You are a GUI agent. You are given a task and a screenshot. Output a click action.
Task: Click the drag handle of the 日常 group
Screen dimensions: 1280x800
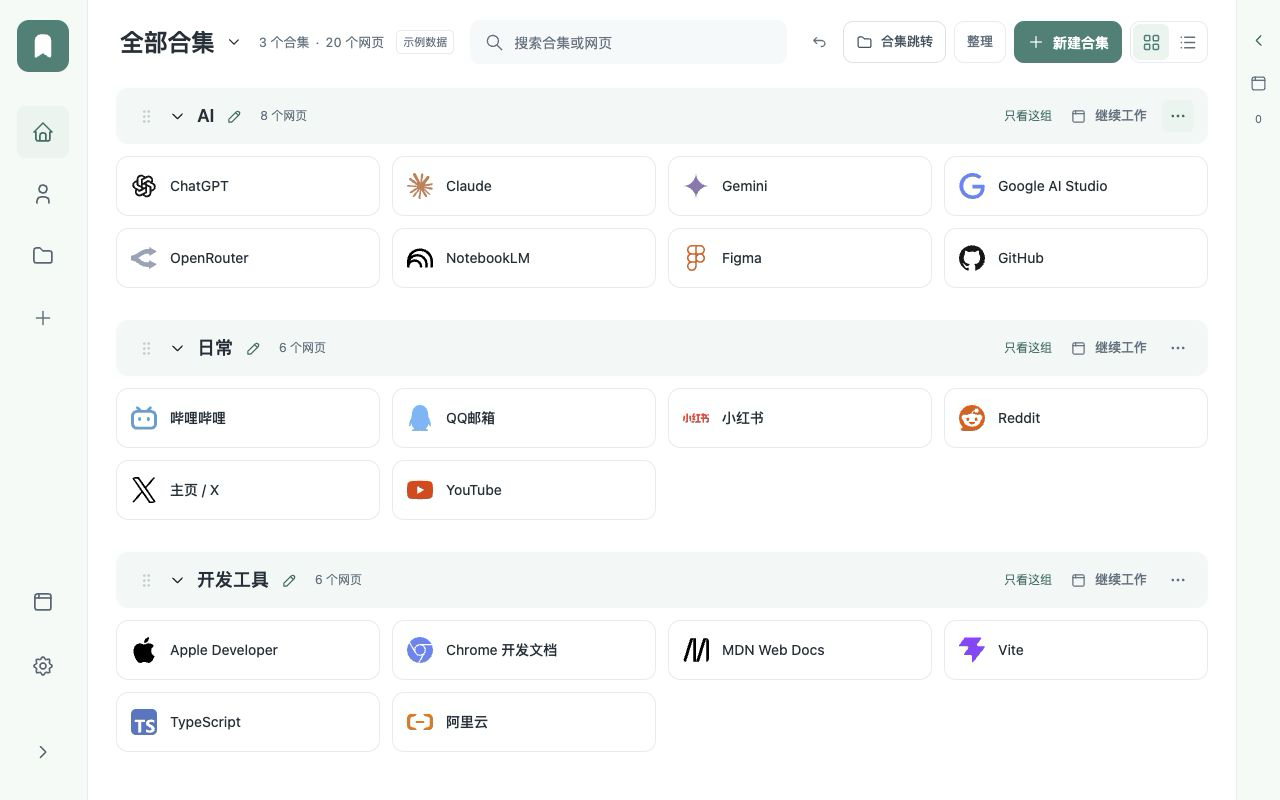click(x=146, y=348)
